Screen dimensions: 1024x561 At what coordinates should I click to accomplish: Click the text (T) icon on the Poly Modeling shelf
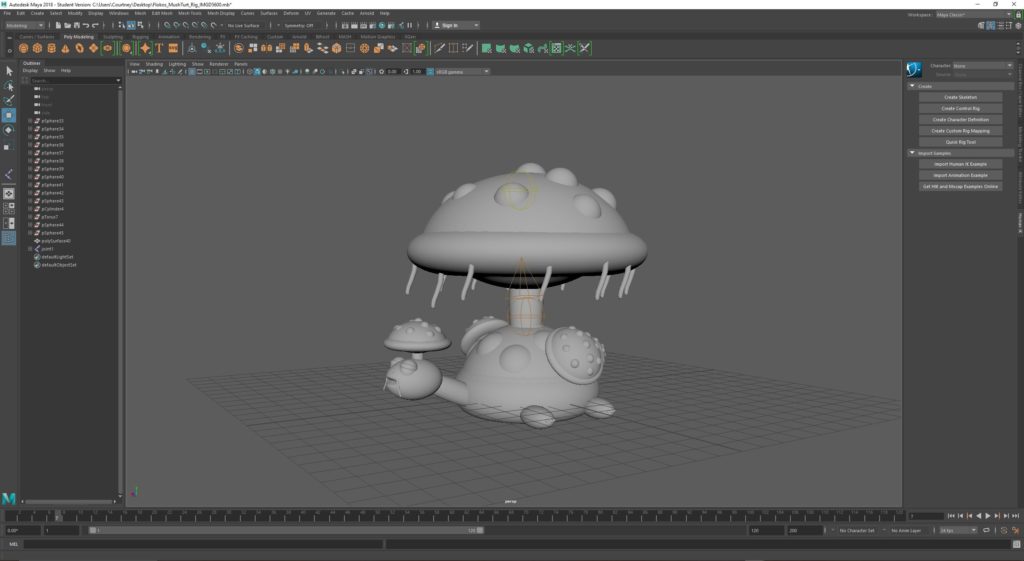159,48
